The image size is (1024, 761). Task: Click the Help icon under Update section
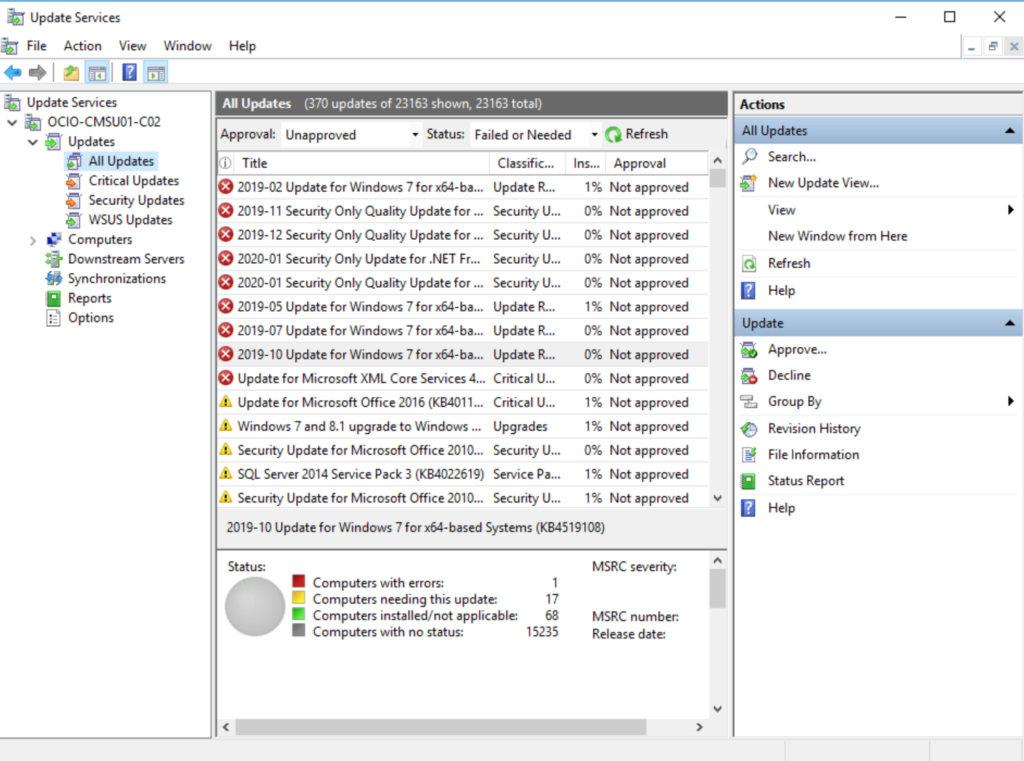pos(748,508)
